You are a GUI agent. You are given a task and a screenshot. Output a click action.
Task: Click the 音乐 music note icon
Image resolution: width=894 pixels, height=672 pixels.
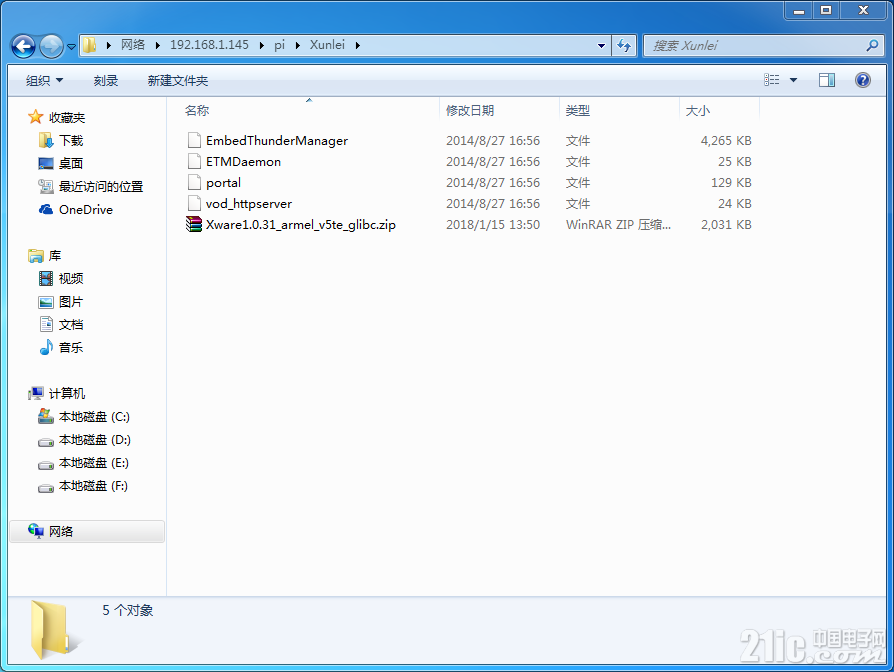(46, 347)
